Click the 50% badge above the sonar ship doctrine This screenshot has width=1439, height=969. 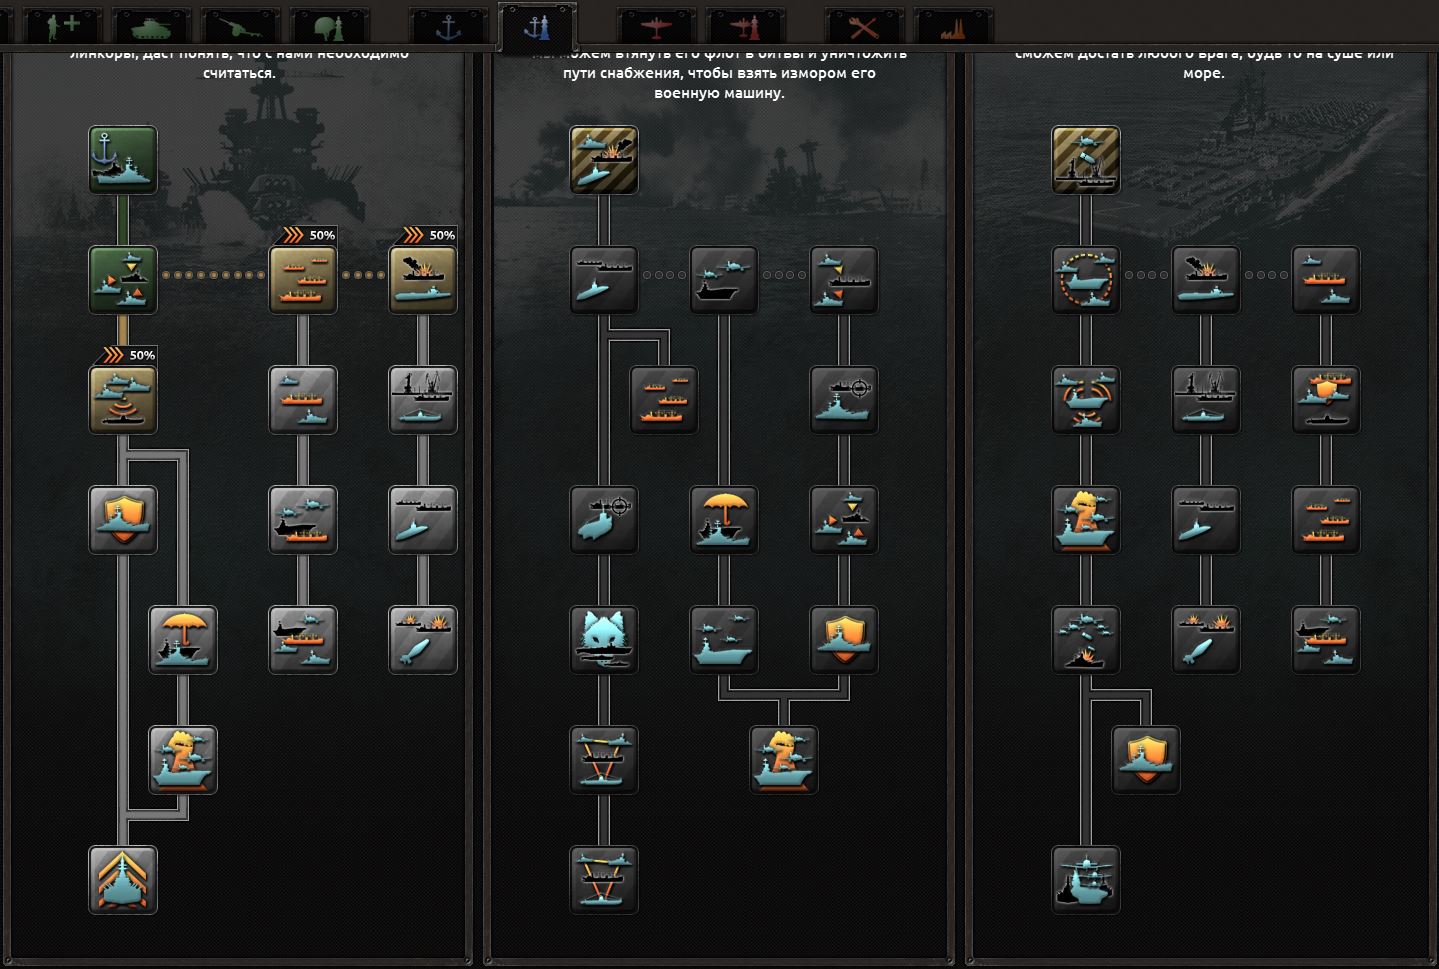(x=125, y=355)
